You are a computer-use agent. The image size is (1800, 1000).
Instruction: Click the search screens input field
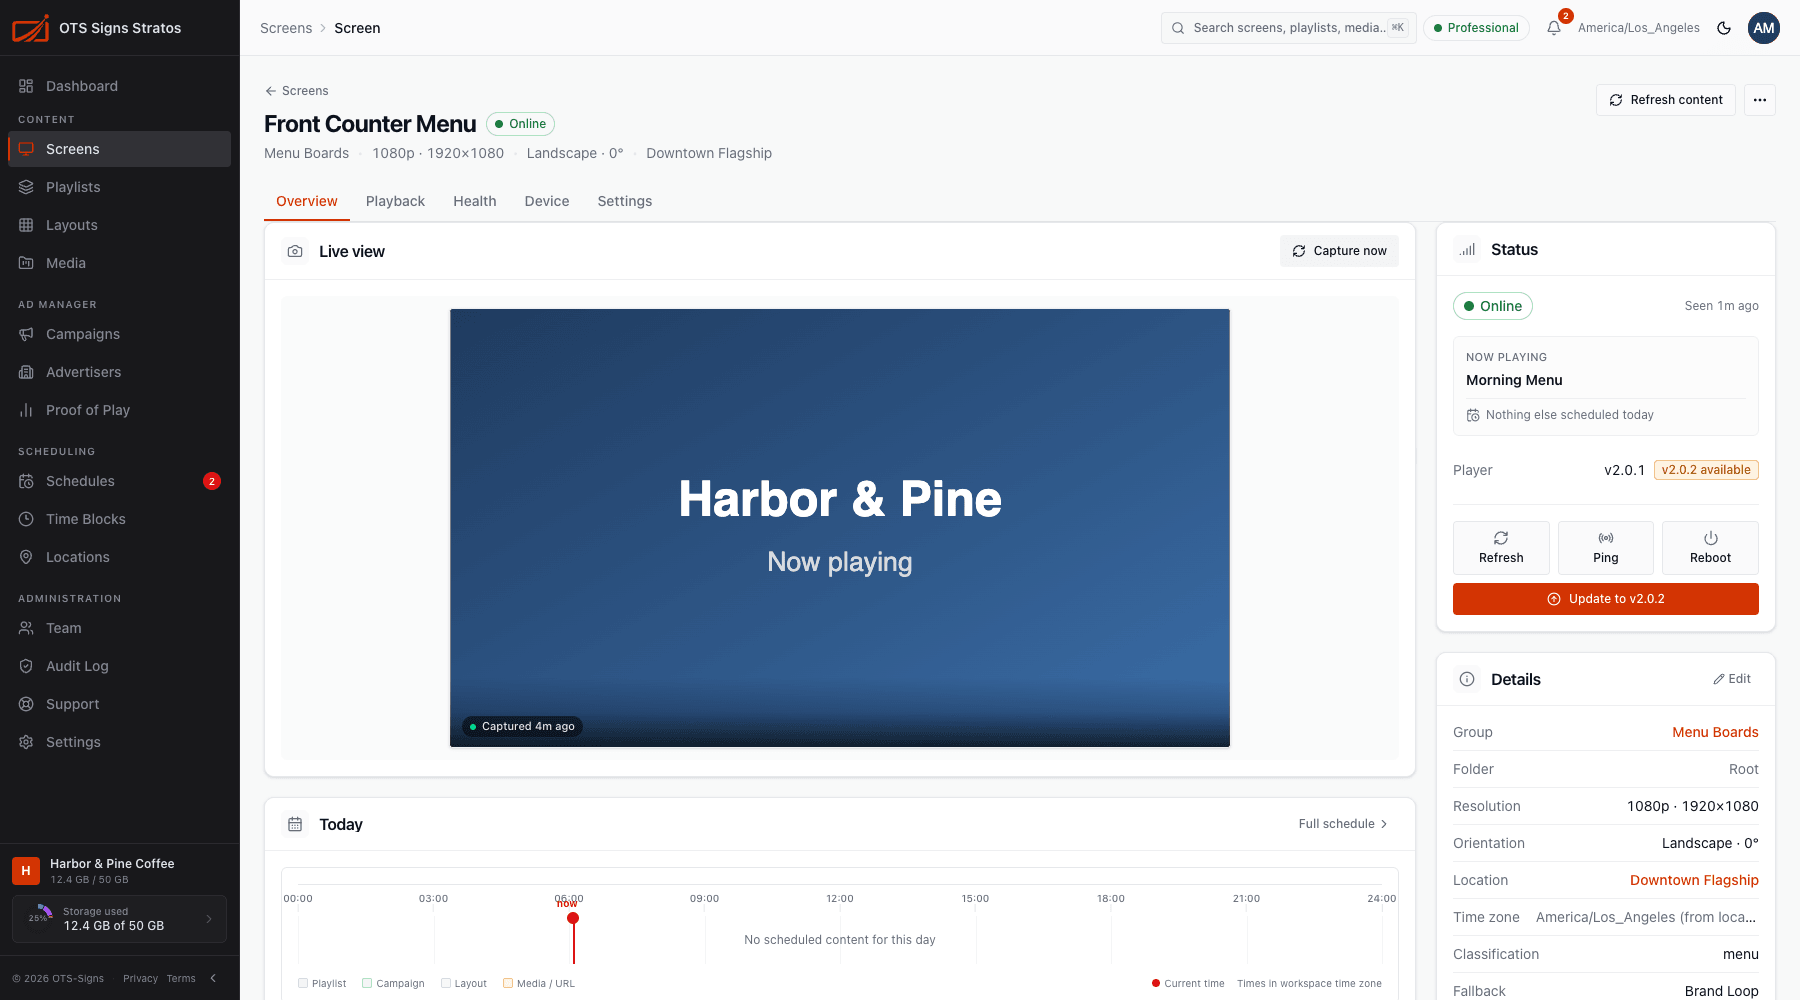tap(1289, 28)
